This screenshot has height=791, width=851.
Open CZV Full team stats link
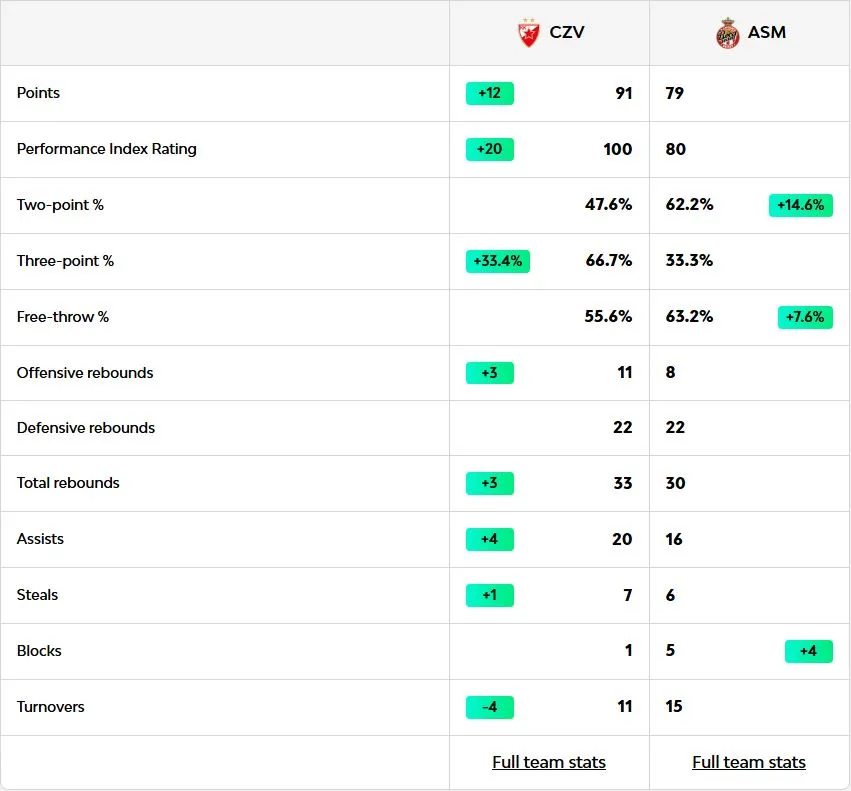coord(549,762)
